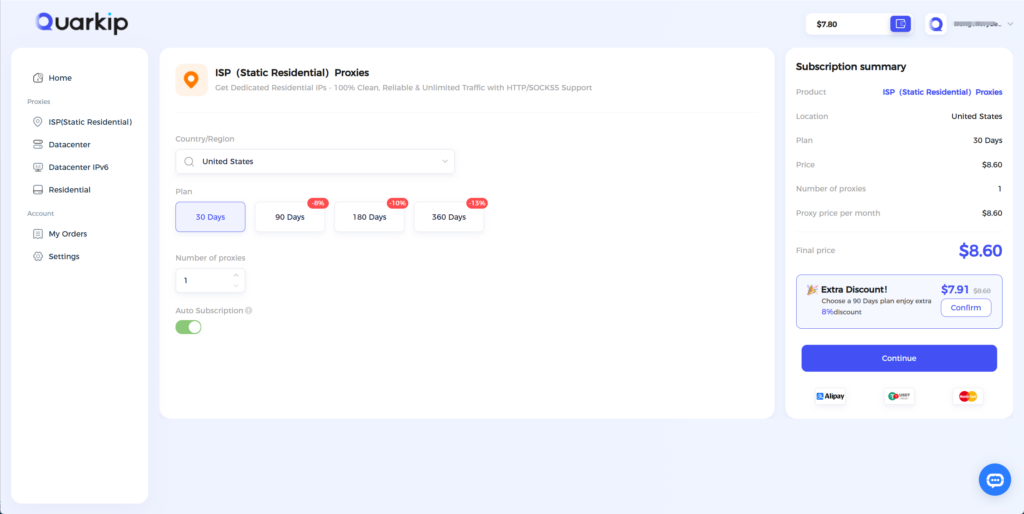Click the Number of proxies input
Screen dimensions: 1024x514
click(210, 280)
